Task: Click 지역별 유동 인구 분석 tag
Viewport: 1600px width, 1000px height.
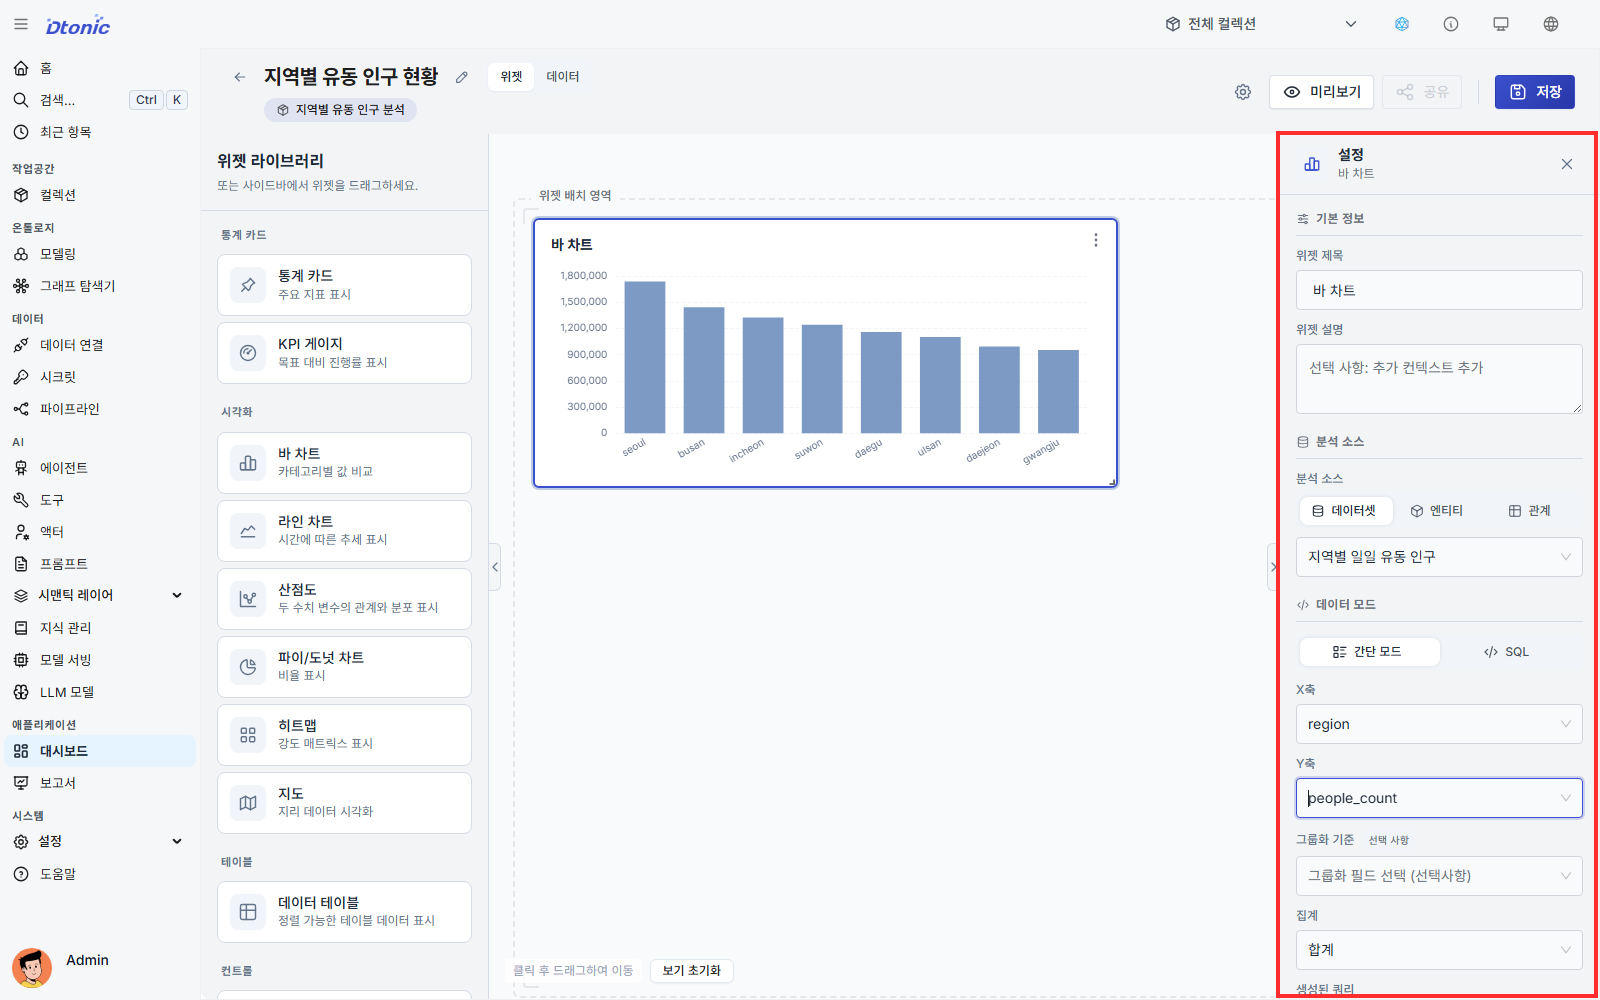Action: (340, 110)
